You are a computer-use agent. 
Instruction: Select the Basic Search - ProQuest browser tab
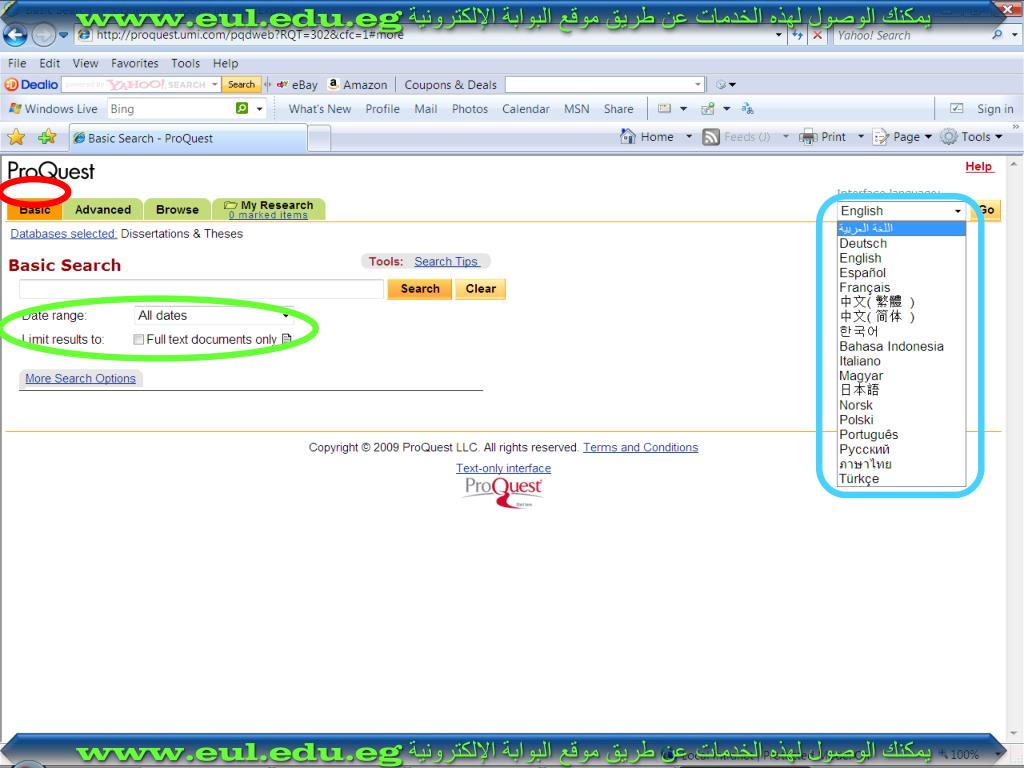click(187, 138)
